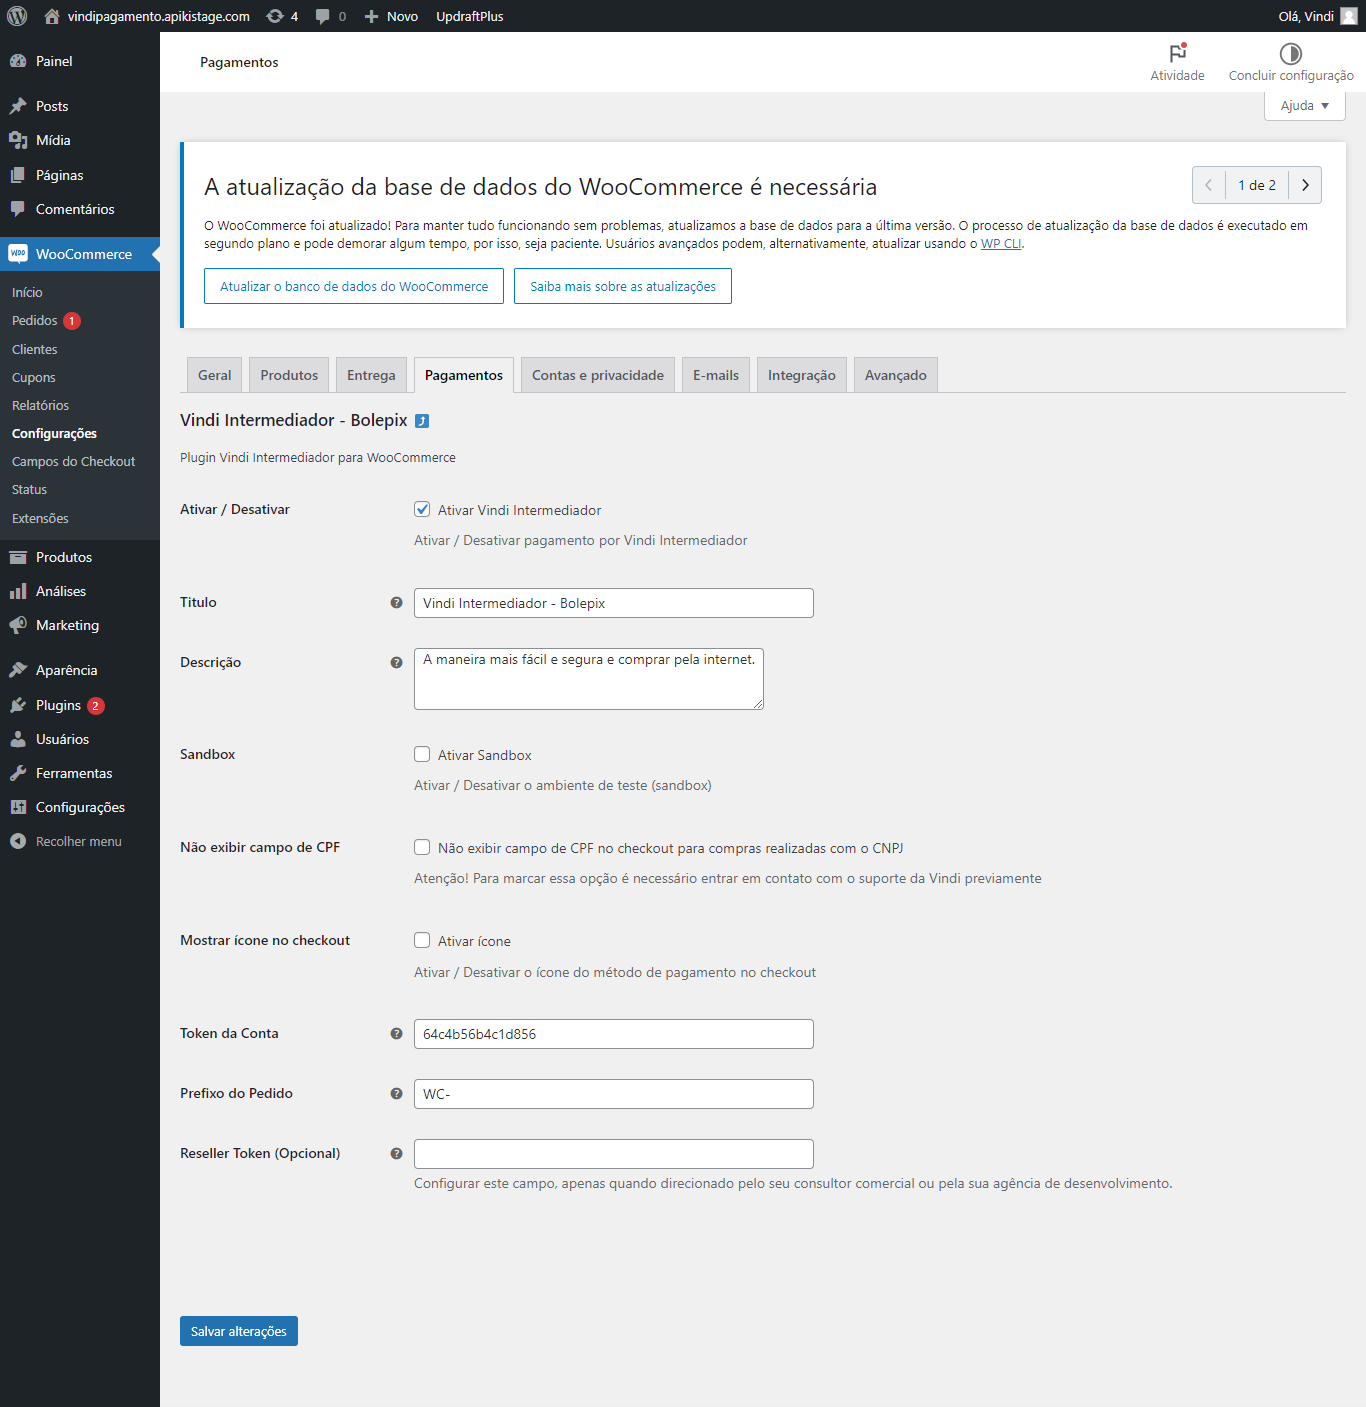Viewport: 1366px width, 1407px height.
Task: Go to next notice with right chevron
Action: tap(1305, 185)
